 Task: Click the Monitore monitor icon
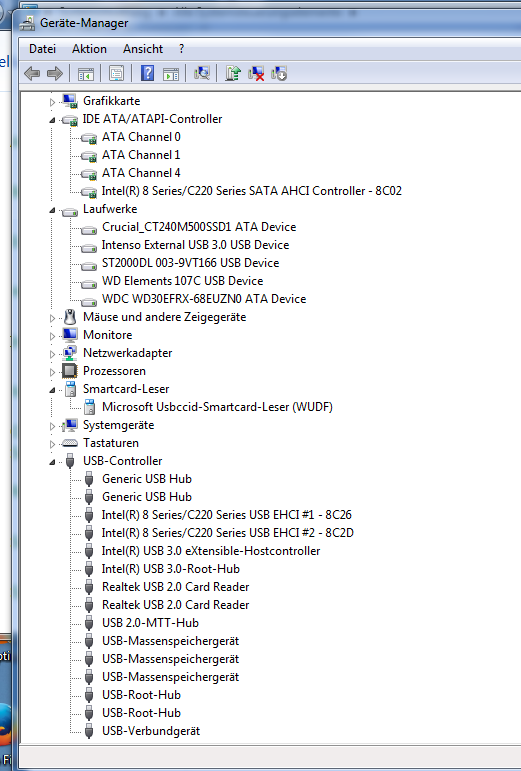(x=70, y=335)
